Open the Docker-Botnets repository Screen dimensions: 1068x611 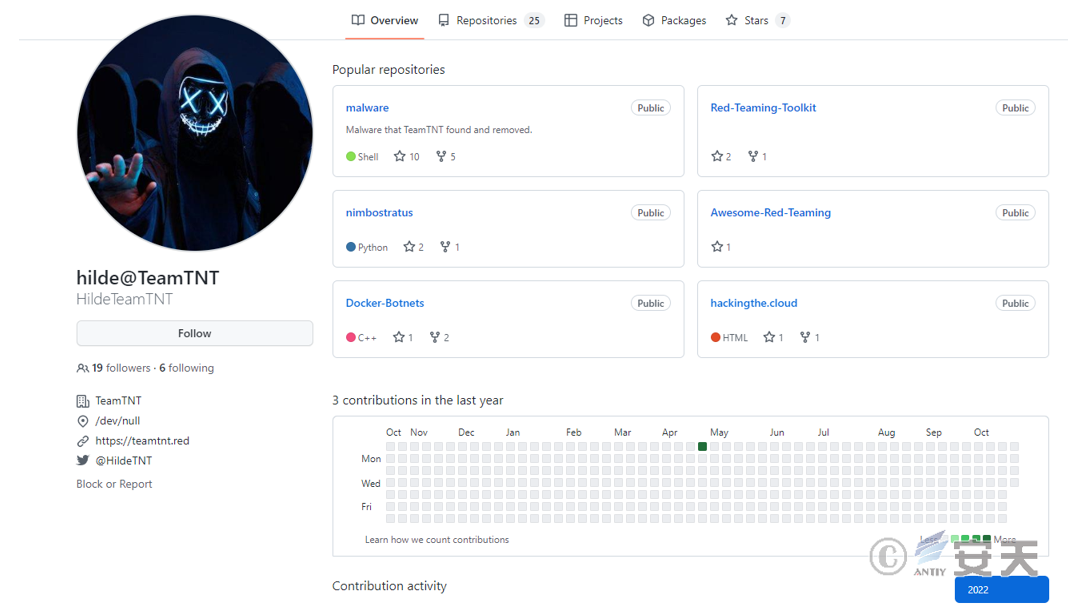coord(385,303)
